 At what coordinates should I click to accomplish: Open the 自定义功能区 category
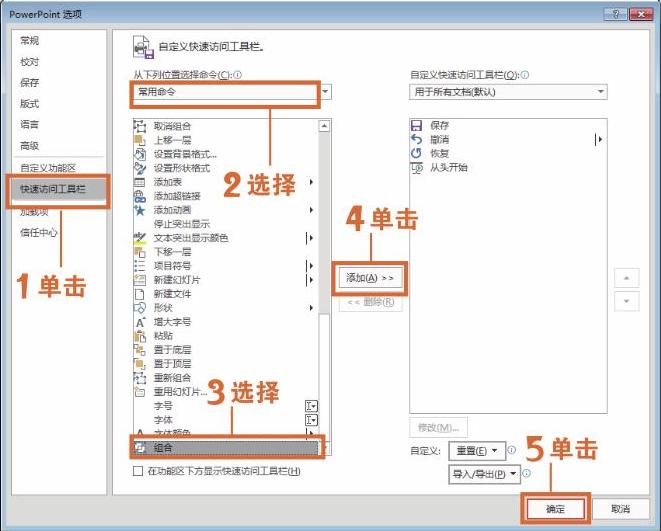click(48, 168)
